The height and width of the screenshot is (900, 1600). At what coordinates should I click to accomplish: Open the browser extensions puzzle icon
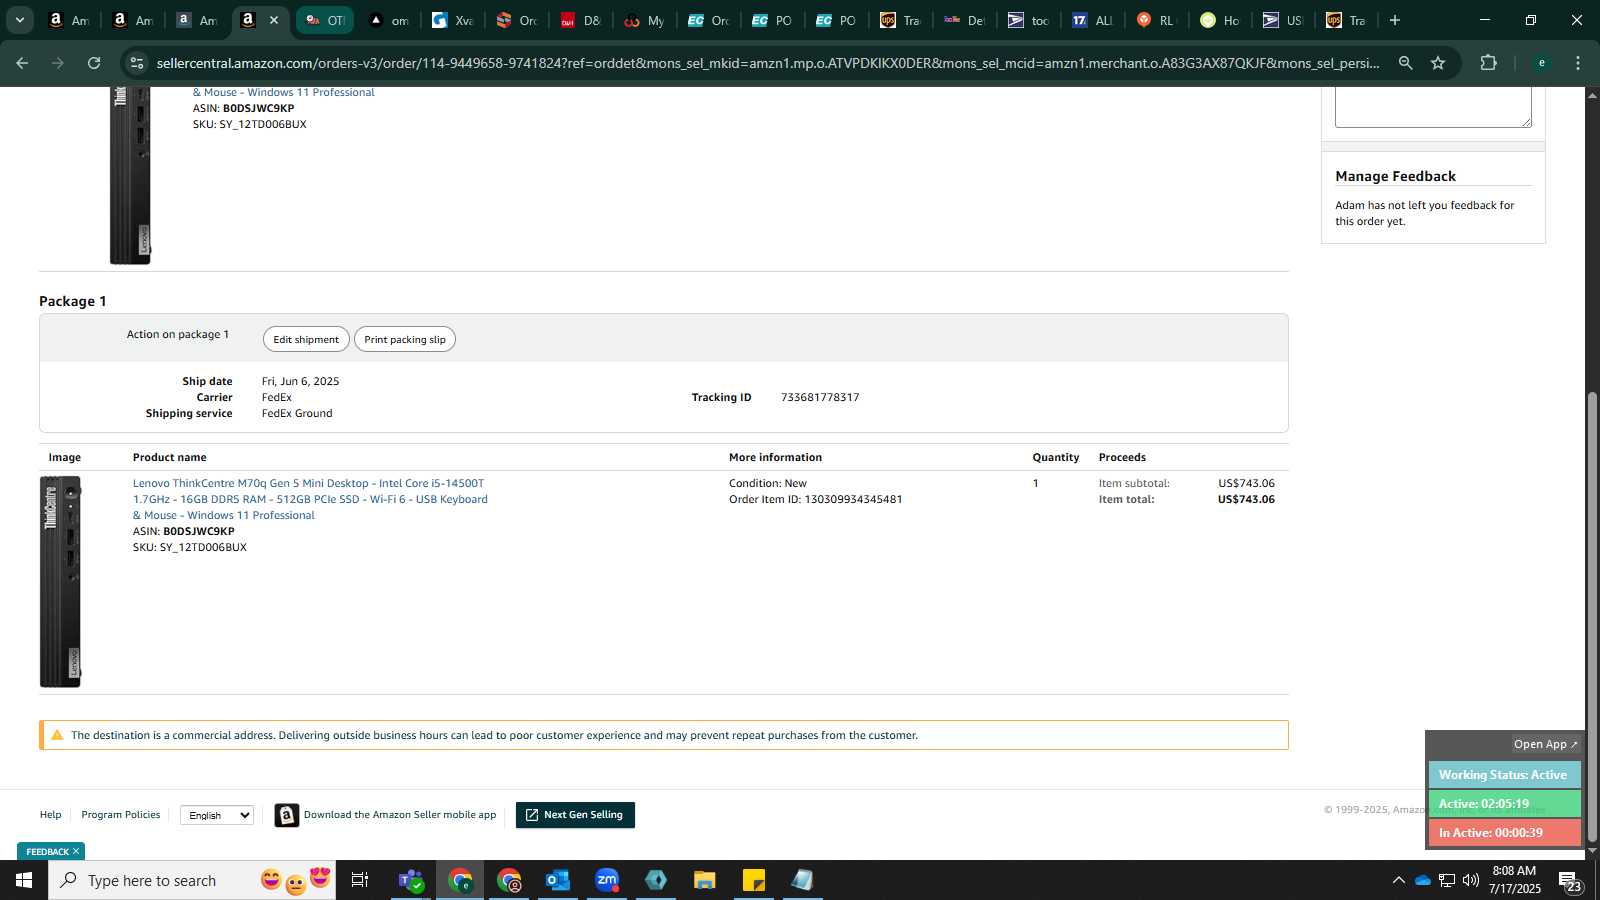1488,63
